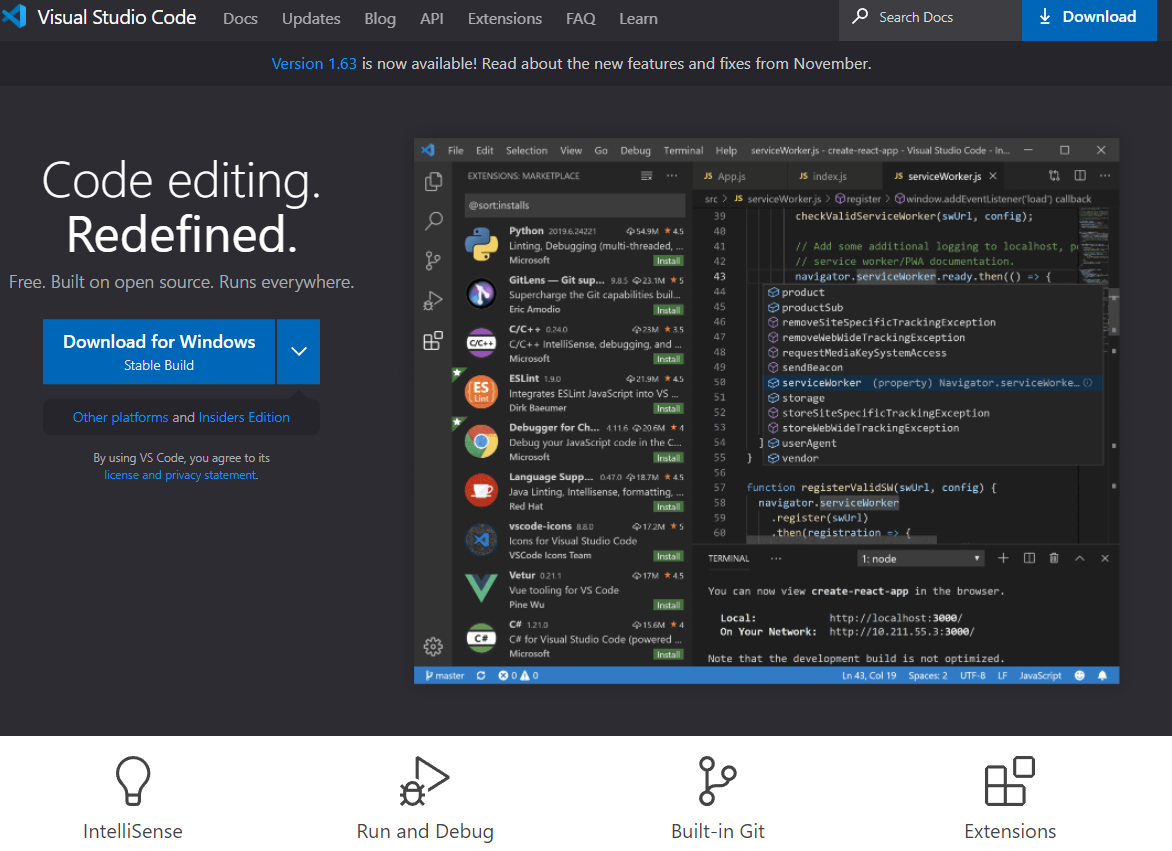
Task: Click the Java Language Support coffee icon
Action: [481, 491]
